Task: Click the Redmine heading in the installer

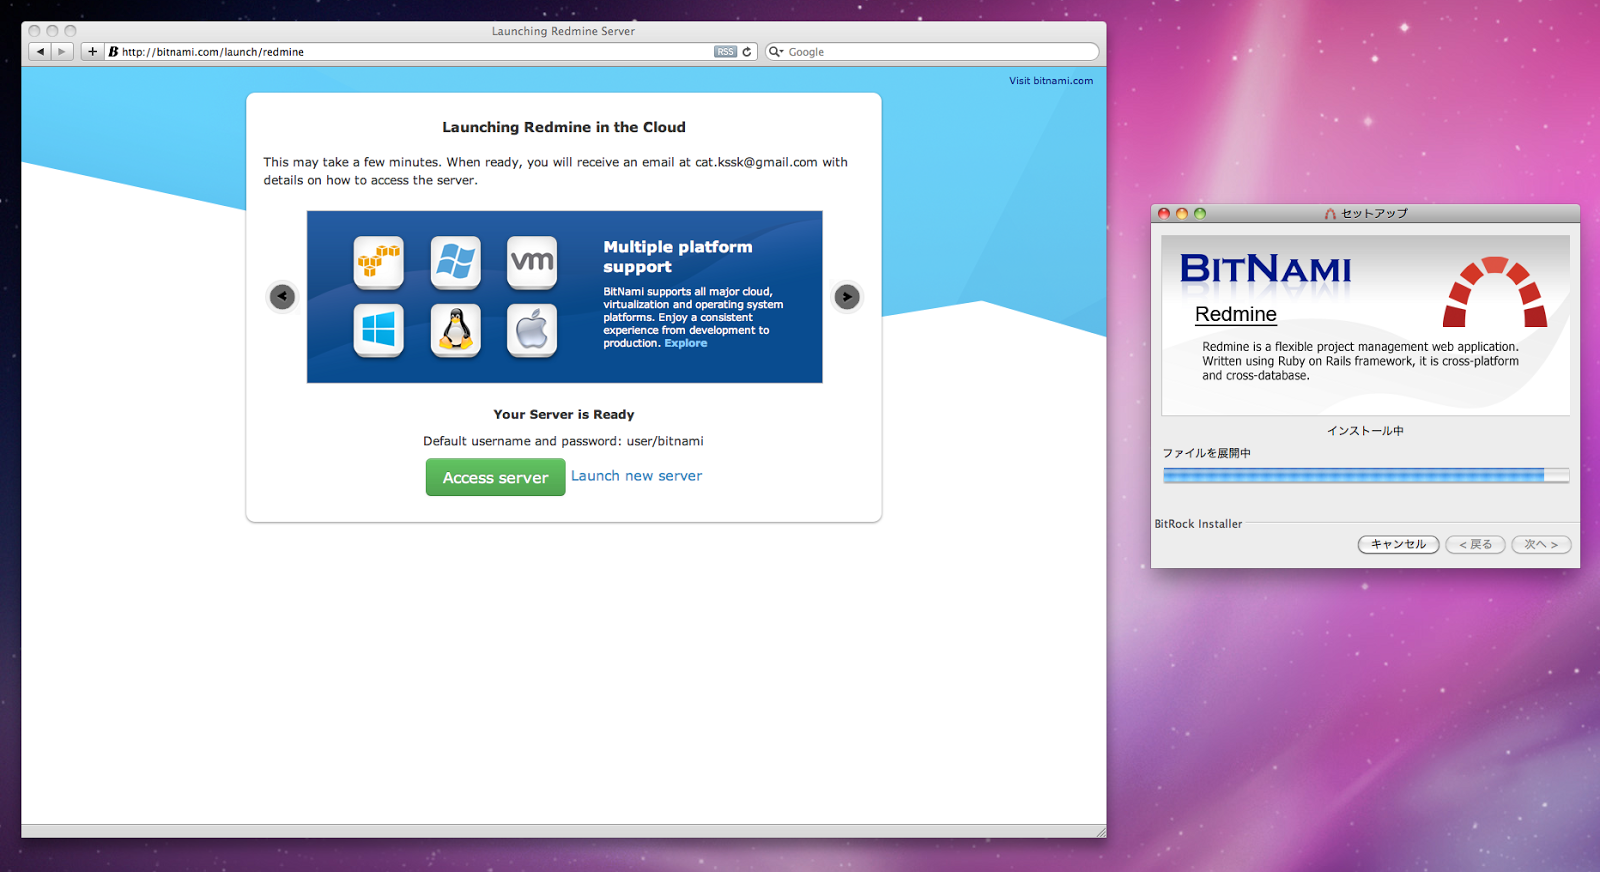Action: pos(1236,314)
